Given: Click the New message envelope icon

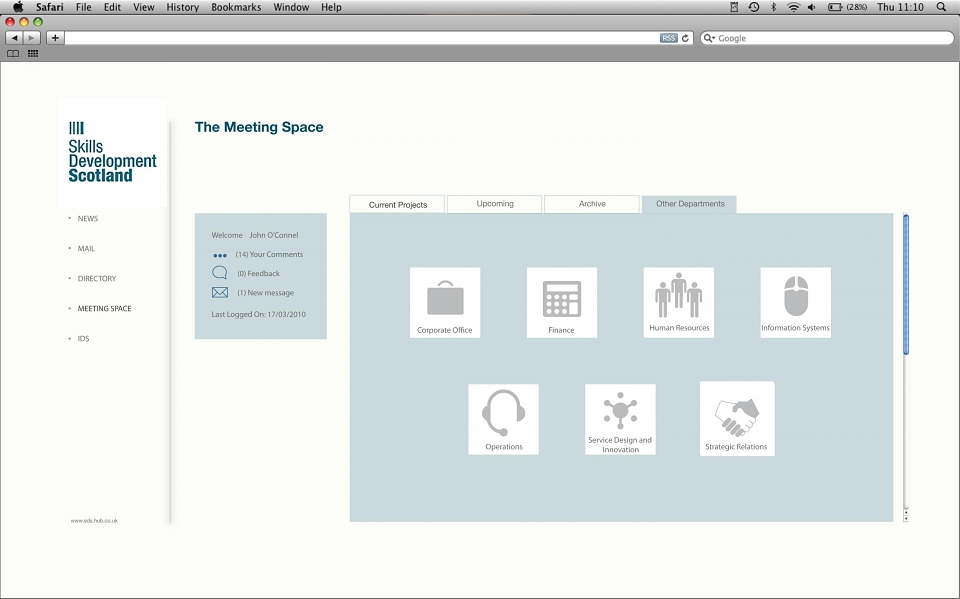Looking at the screenshot, I should (x=220, y=293).
